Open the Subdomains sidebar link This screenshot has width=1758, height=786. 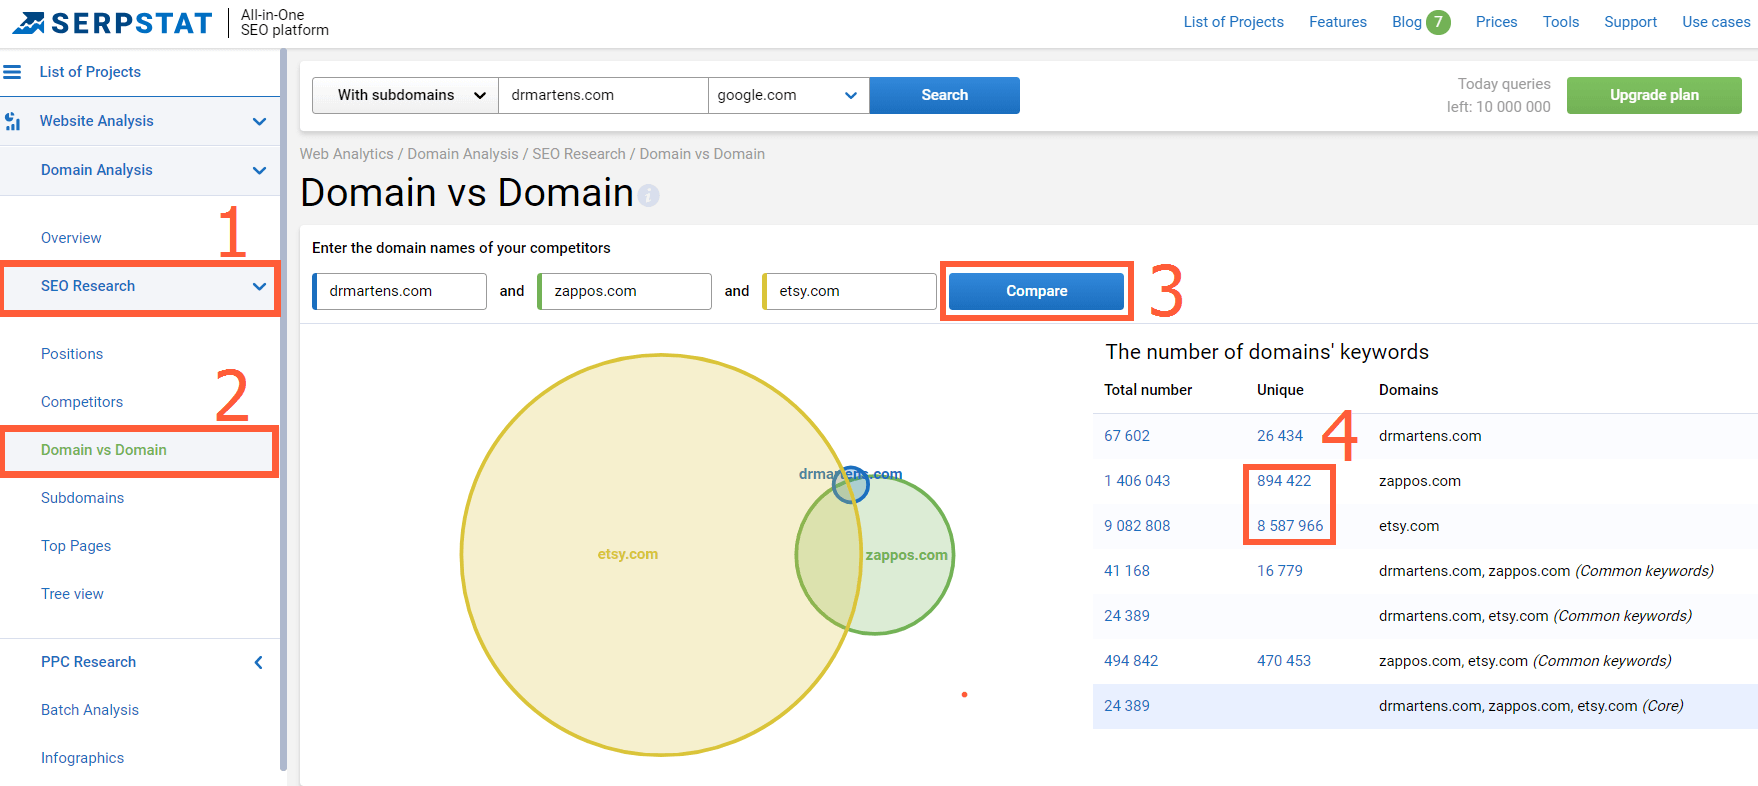coord(83,498)
